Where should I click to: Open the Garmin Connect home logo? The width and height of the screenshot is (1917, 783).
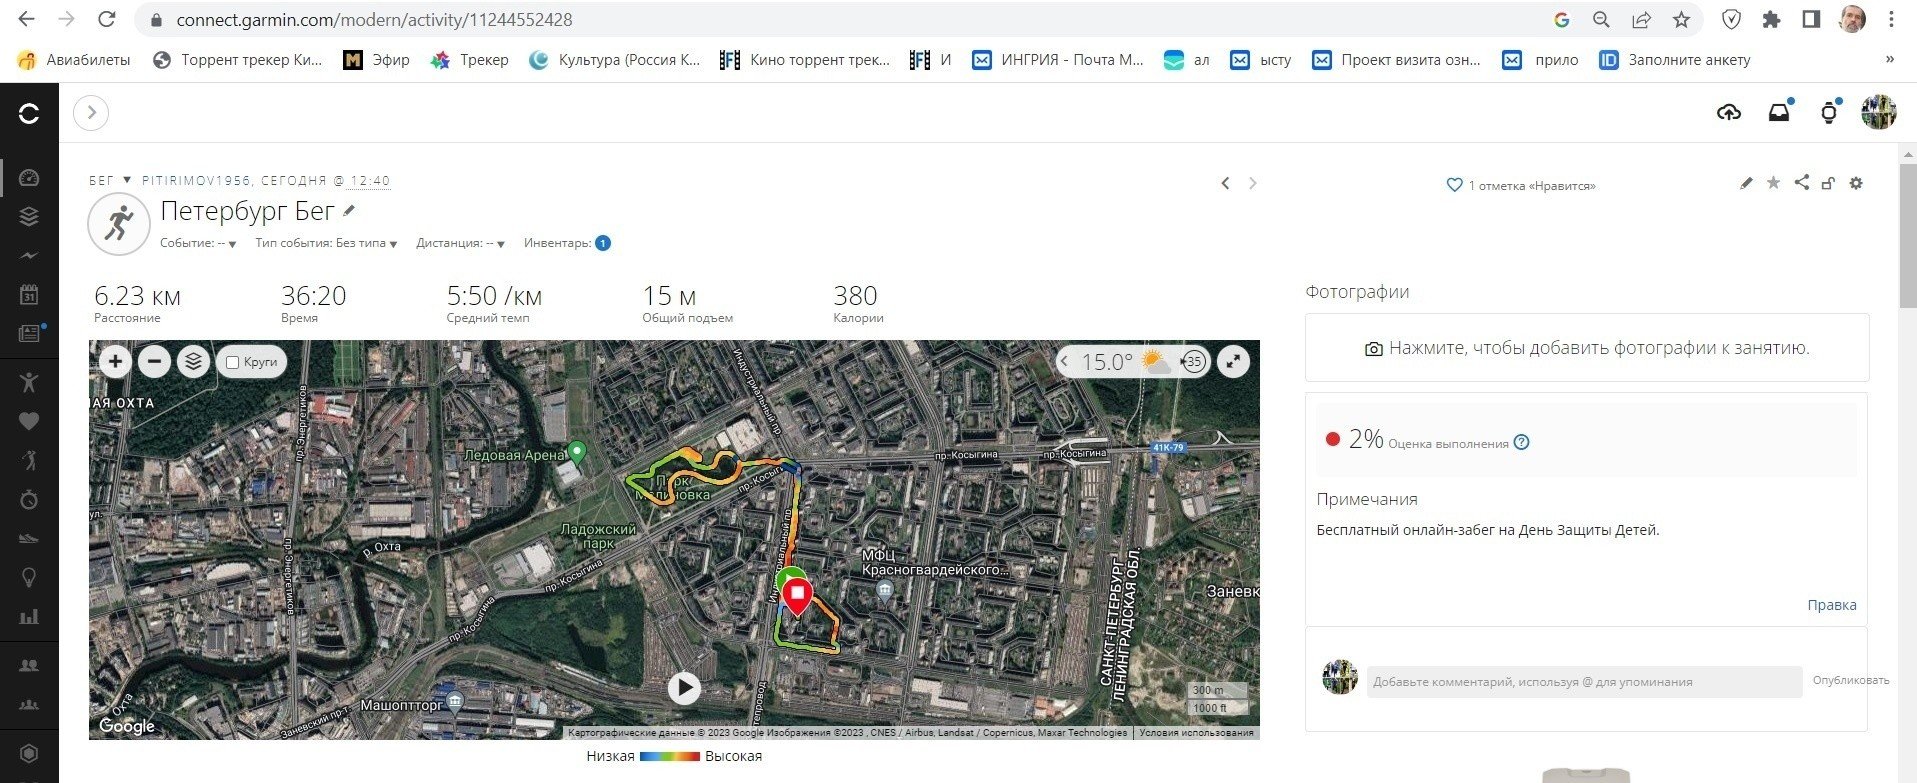29,113
